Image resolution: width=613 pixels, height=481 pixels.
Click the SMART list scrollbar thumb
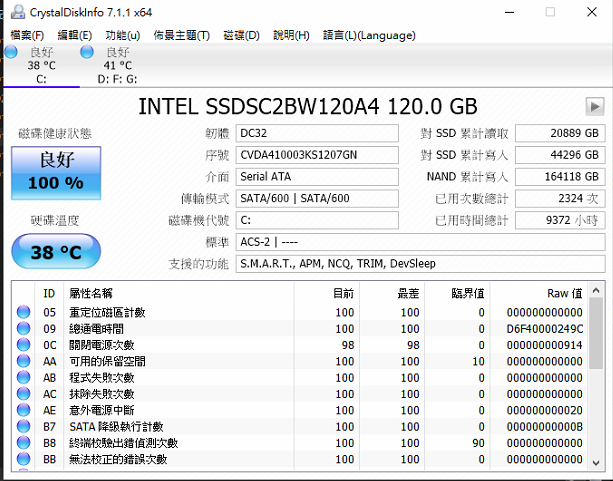[x=596, y=334]
